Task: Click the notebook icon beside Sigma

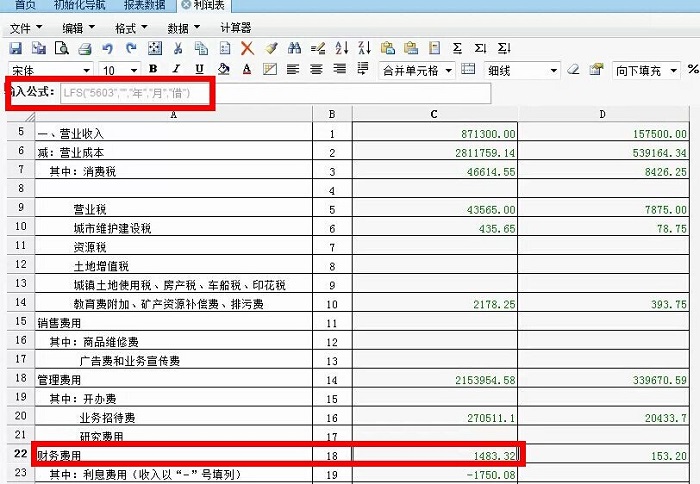Action: 434,48
